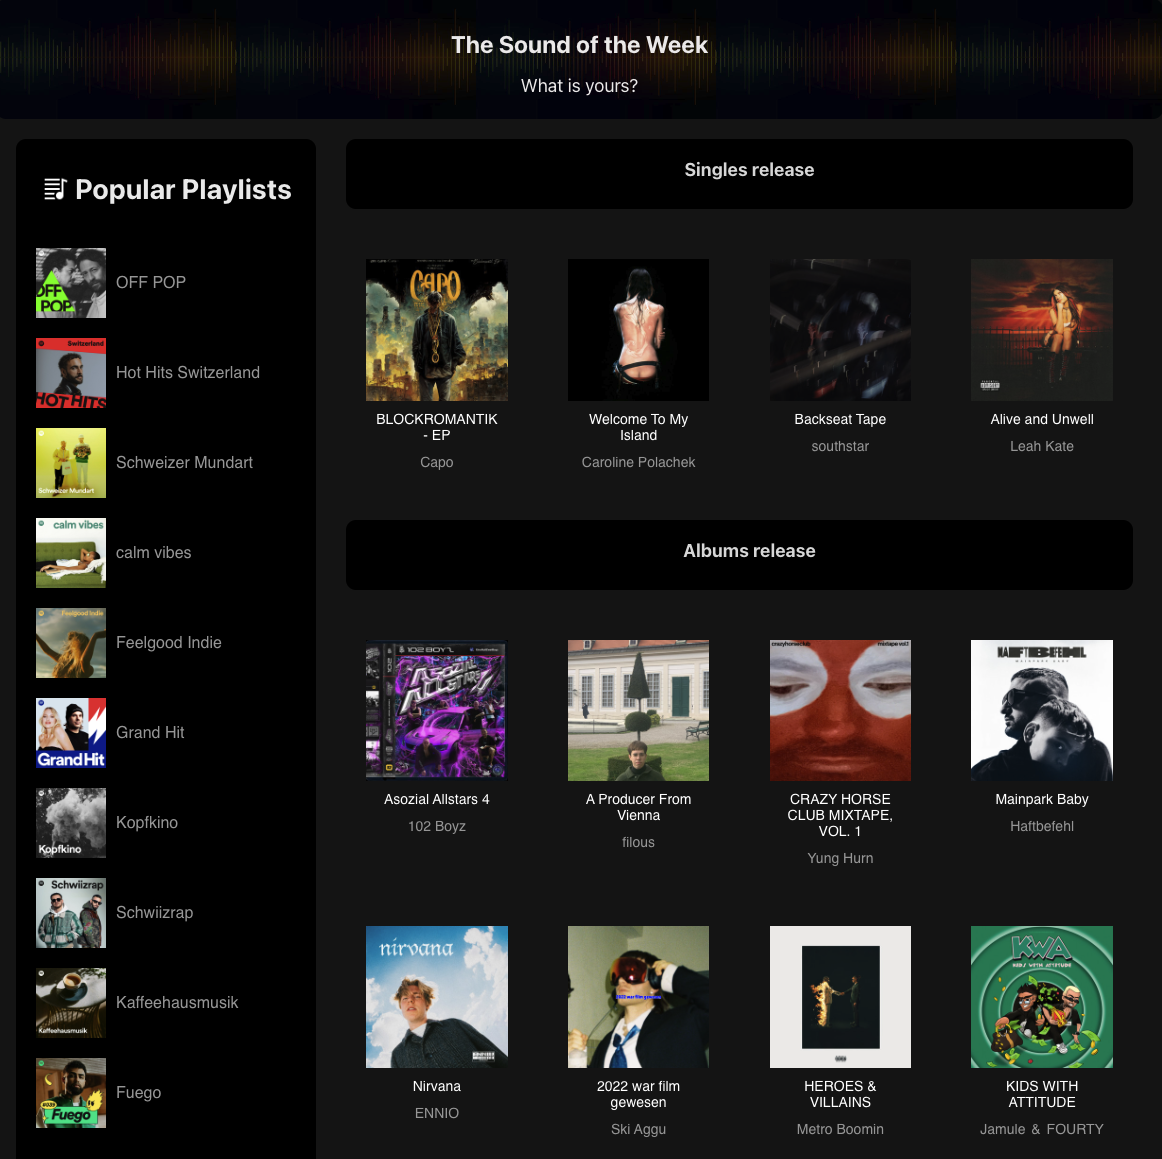1162x1159 pixels.
Task: Open HEROES & VILLAINS album cover
Action: point(840,997)
